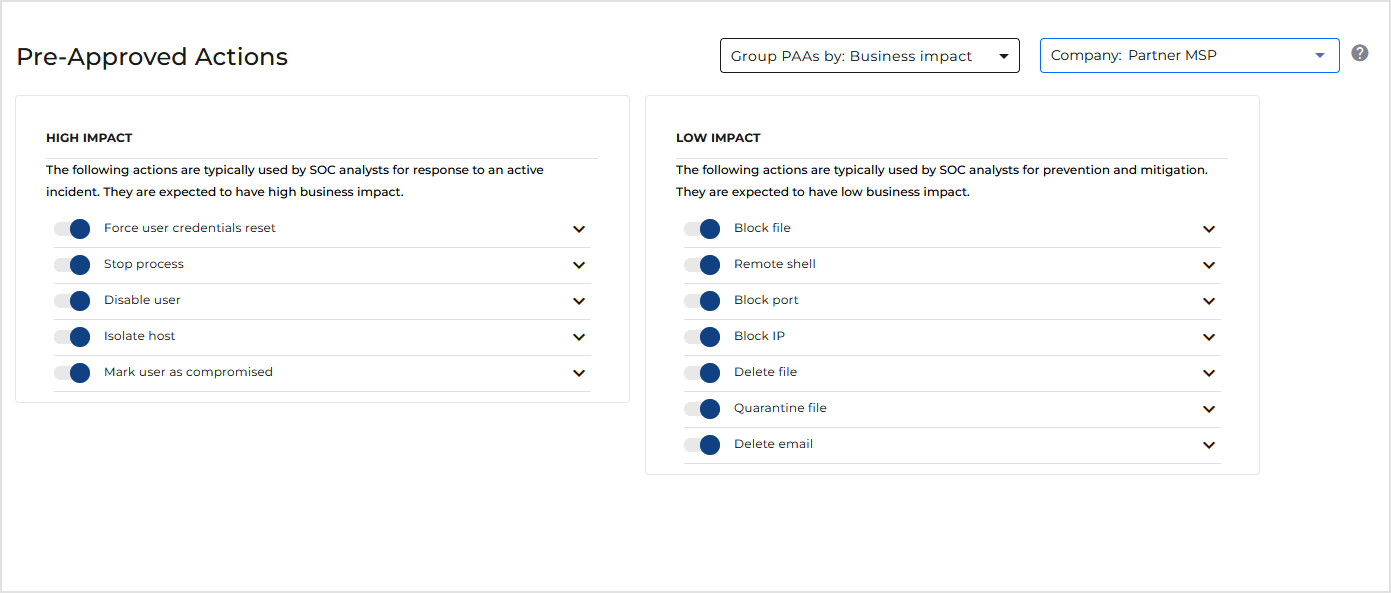Turn off Mark user as compromised
Viewport: 1391px width, 593px height.
tap(72, 373)
